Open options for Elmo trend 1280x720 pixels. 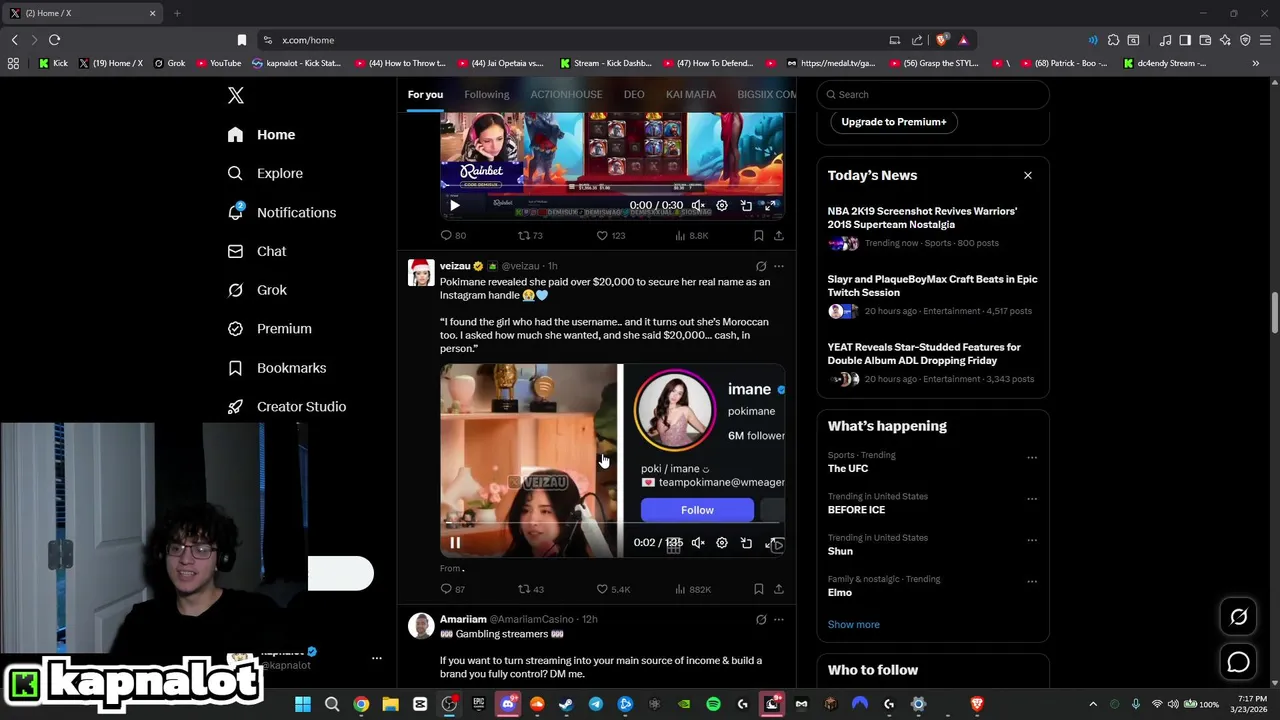click(1031, 581)
